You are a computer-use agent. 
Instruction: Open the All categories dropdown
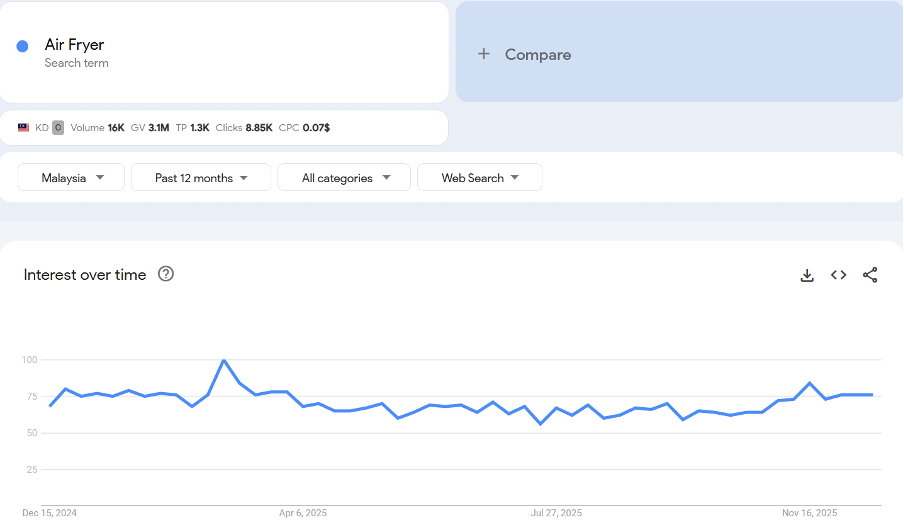[x=344, y=178]
